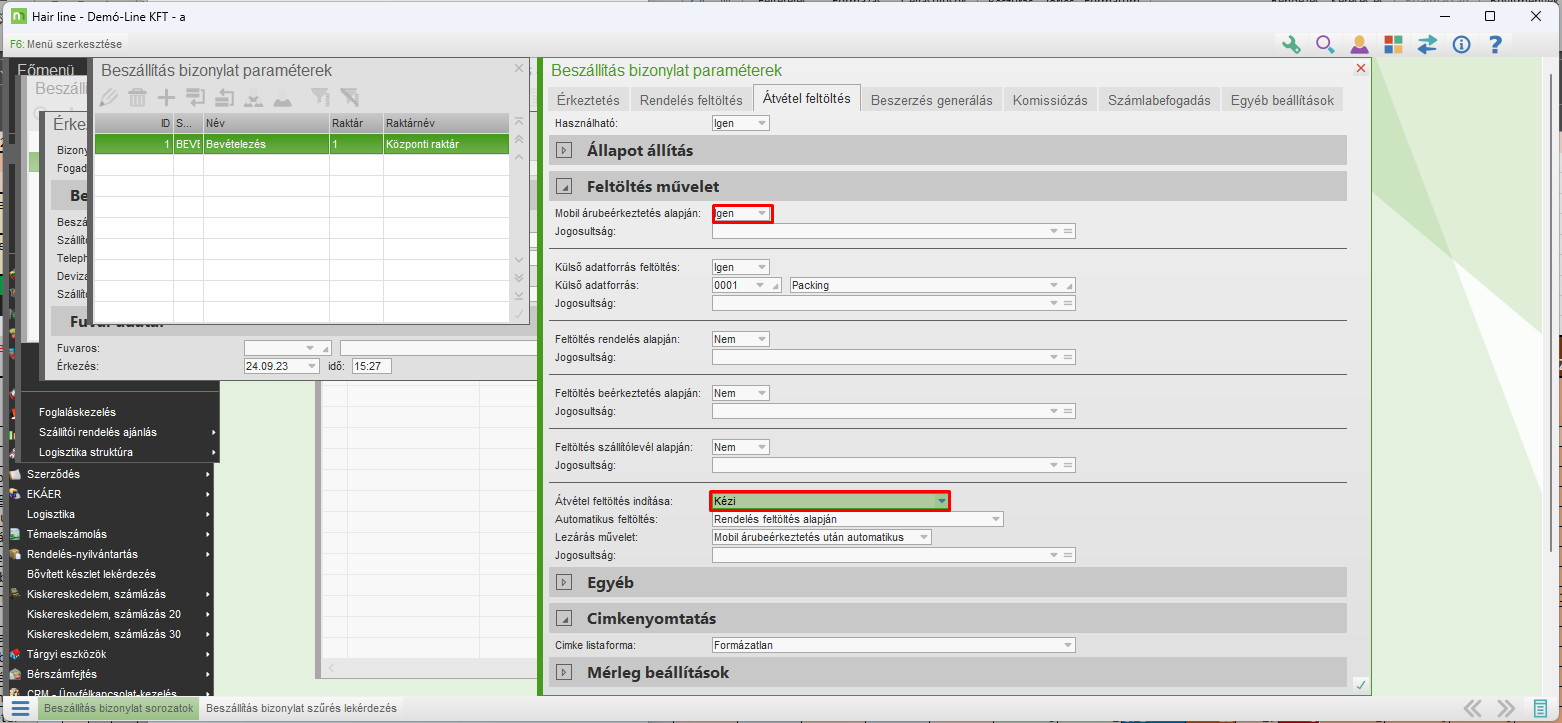Viewport: 1562px width, 723px height.
Task: Click the pencil edit icon in list toolbar
Action: pyautogui.click(x=109, y=97)
